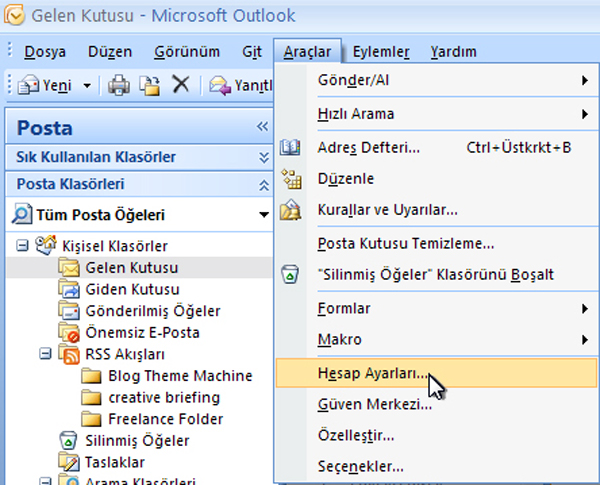The width and height of the screenshot is (600, 485).
Task: Select the Gönderilmiş Öğeler folder label
Action: coord(153,311)
